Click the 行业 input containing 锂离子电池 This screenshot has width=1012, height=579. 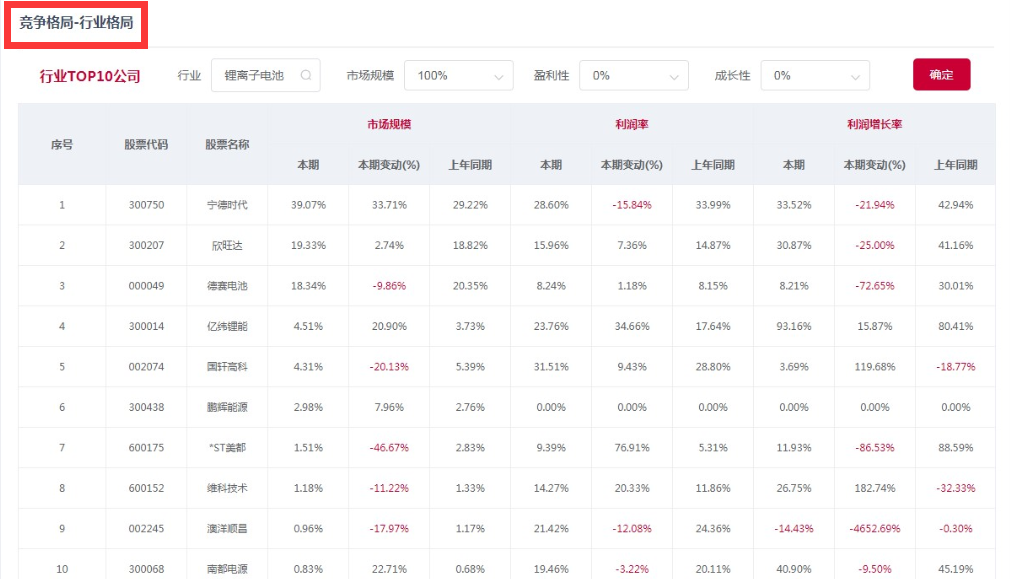(x=254, y=76)
